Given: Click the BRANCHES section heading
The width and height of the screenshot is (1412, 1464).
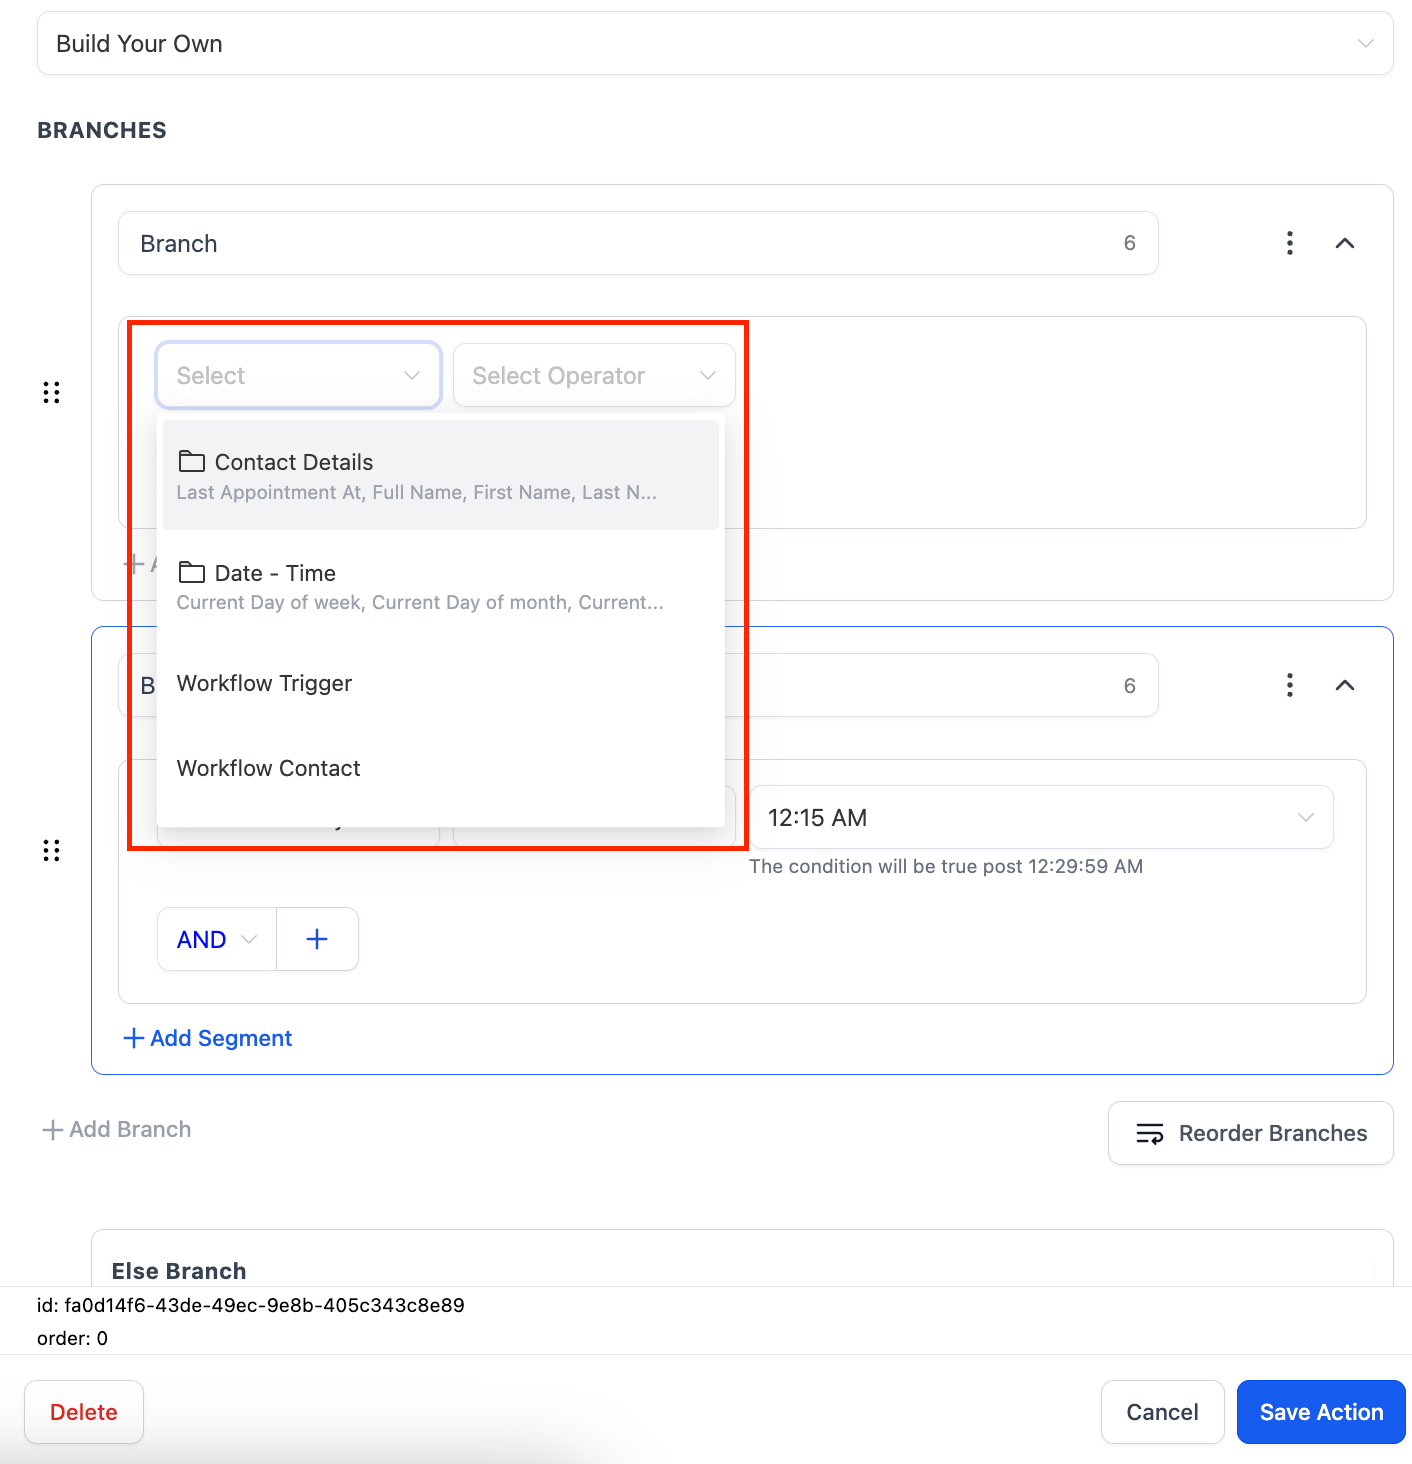Looking at the screenshot, I should [102, 130].
